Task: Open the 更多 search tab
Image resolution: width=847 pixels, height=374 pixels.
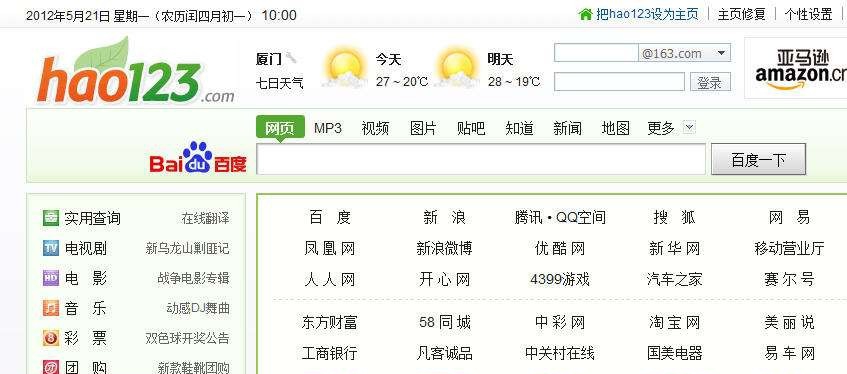Action: (x=661, y=128)
